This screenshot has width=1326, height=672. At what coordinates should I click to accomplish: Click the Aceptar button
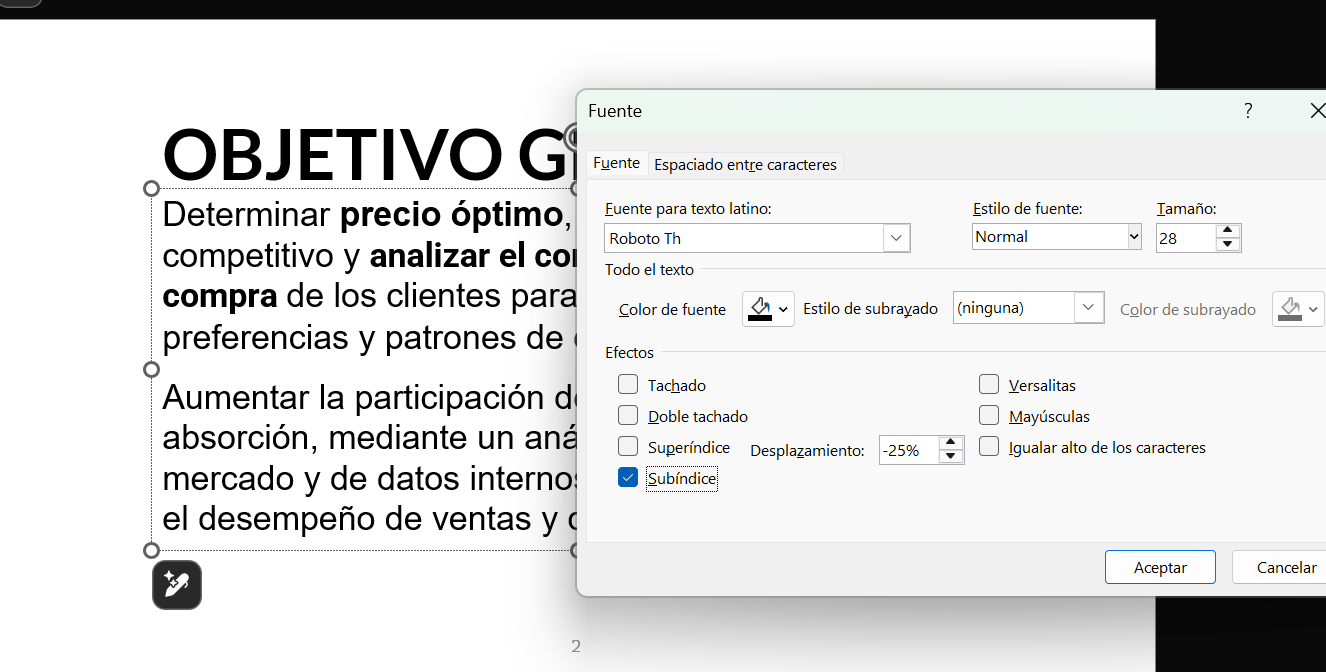coord(1160,567)
